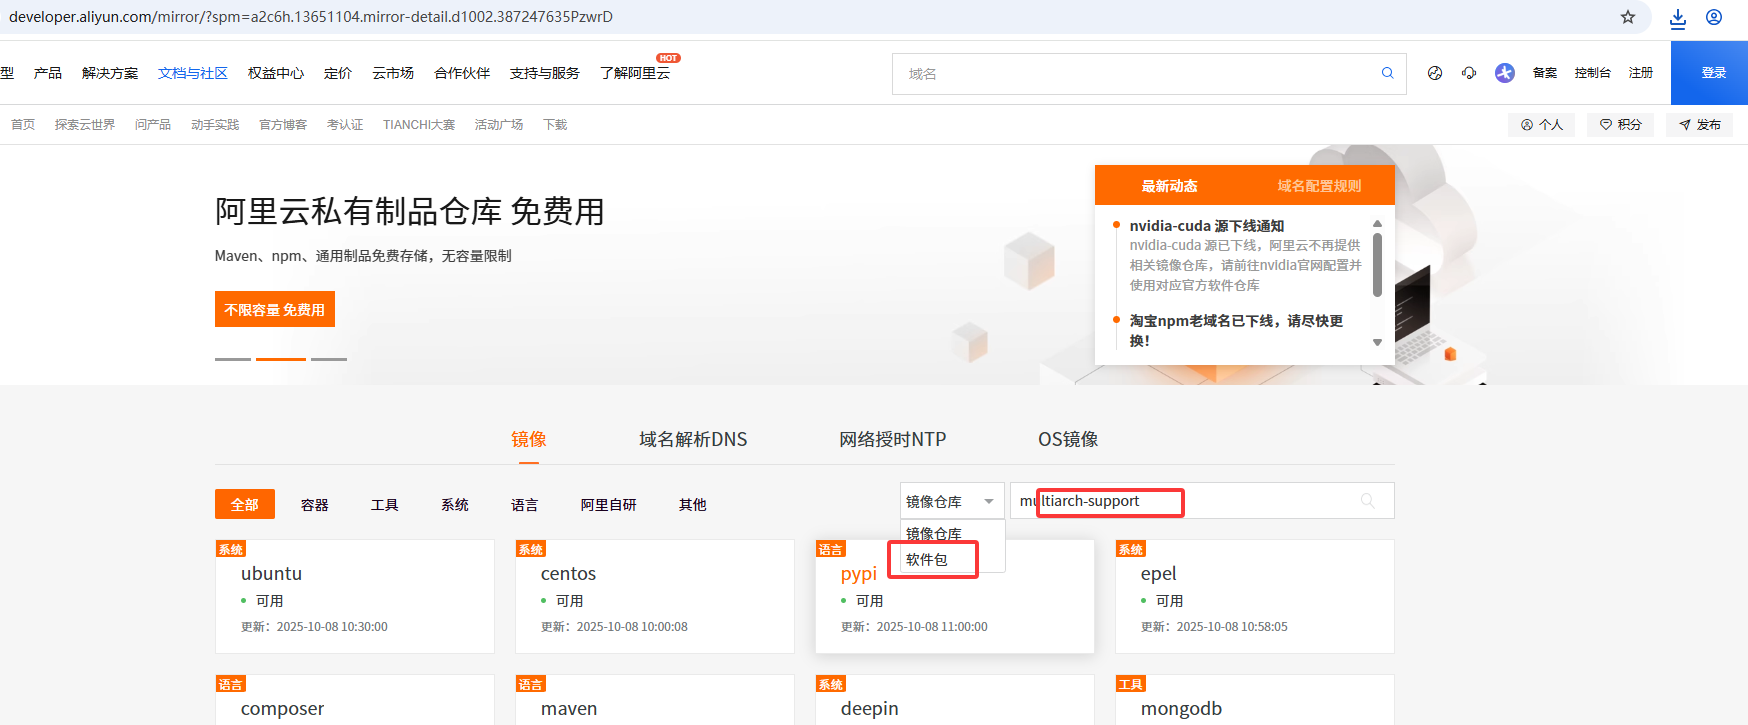1748x725 pixels.
Task: Click the news panel scrollbar thumb
Action: 1377,265
